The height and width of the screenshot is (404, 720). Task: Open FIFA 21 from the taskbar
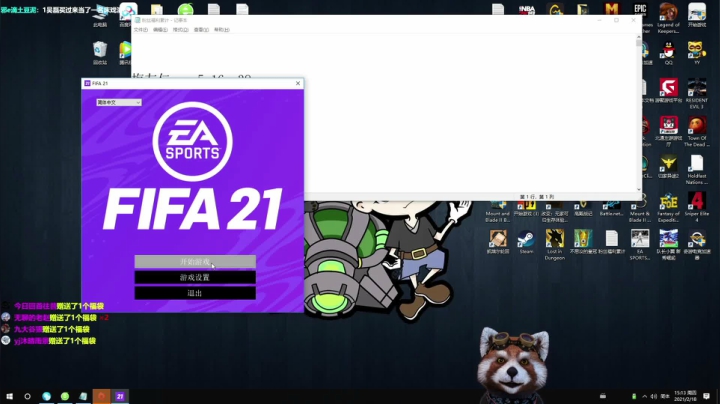(120, 396)
